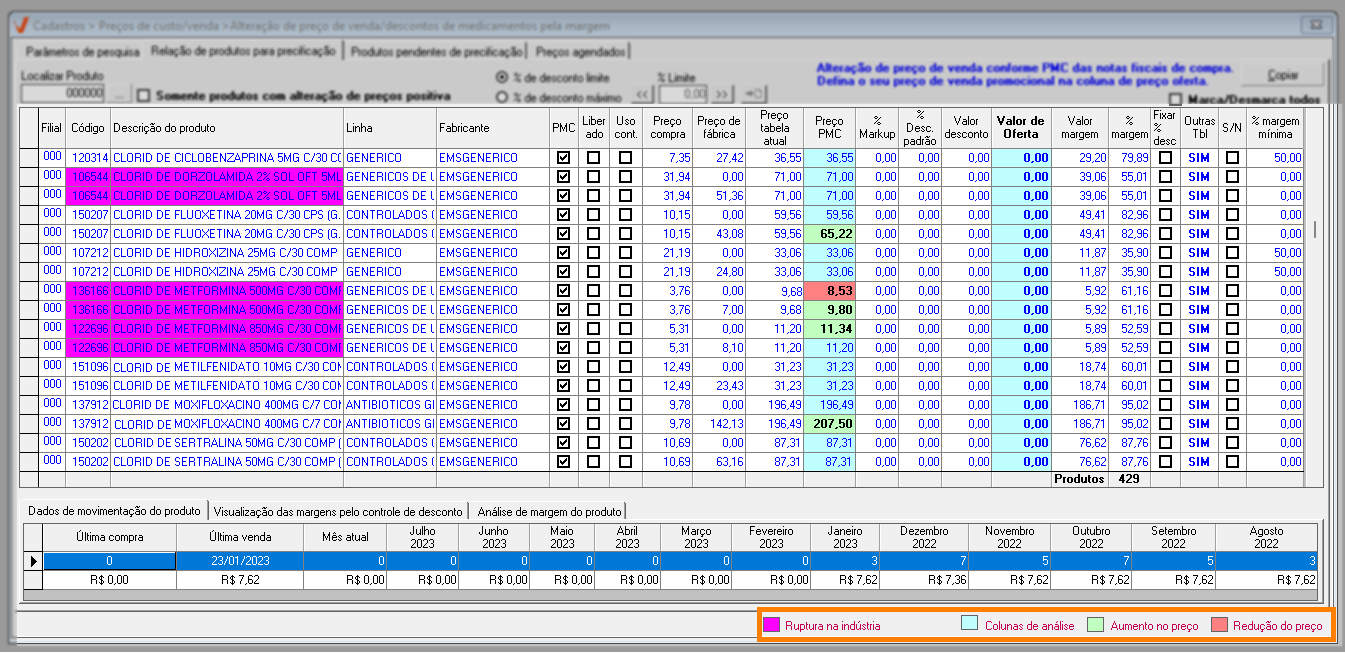Go to the 'Preços agendados' tab

580,51
